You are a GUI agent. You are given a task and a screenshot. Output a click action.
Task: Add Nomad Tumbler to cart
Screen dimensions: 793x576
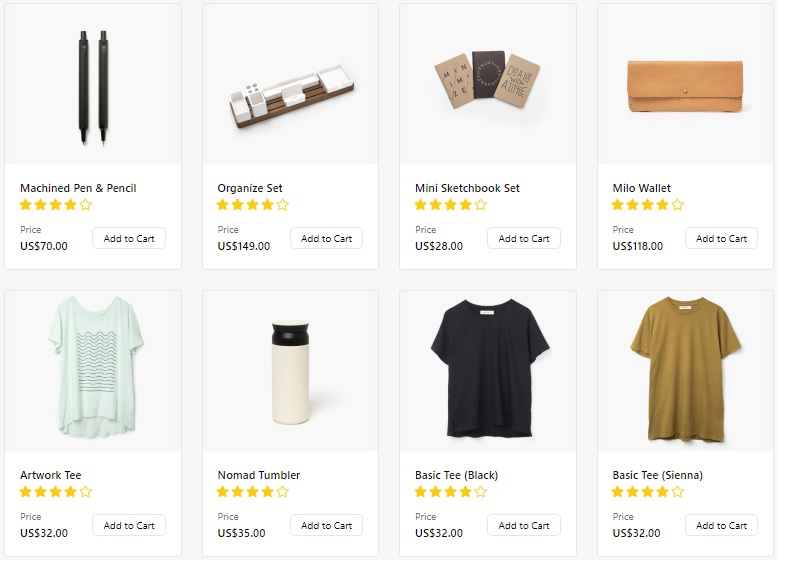326,525
